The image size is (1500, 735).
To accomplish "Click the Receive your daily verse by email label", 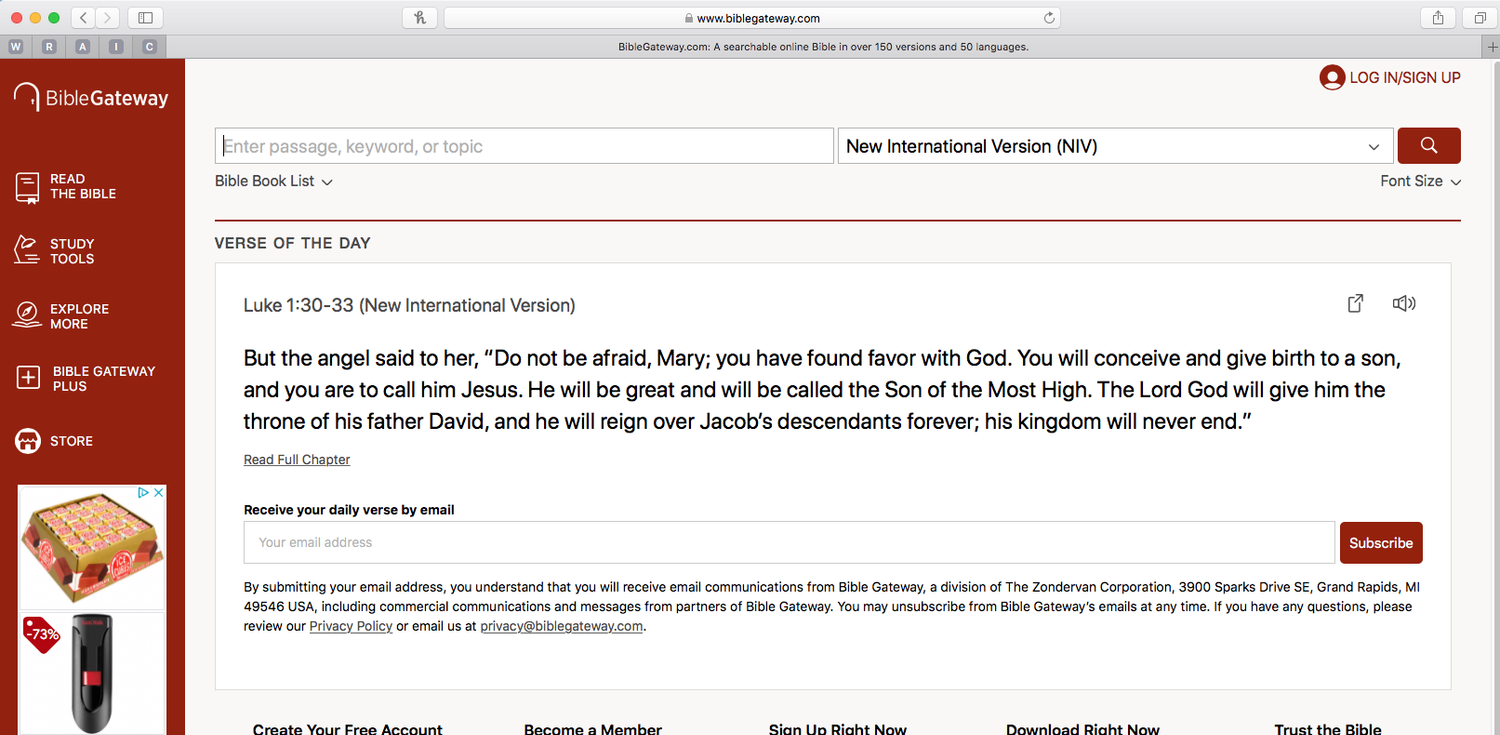I will point(349,510).
